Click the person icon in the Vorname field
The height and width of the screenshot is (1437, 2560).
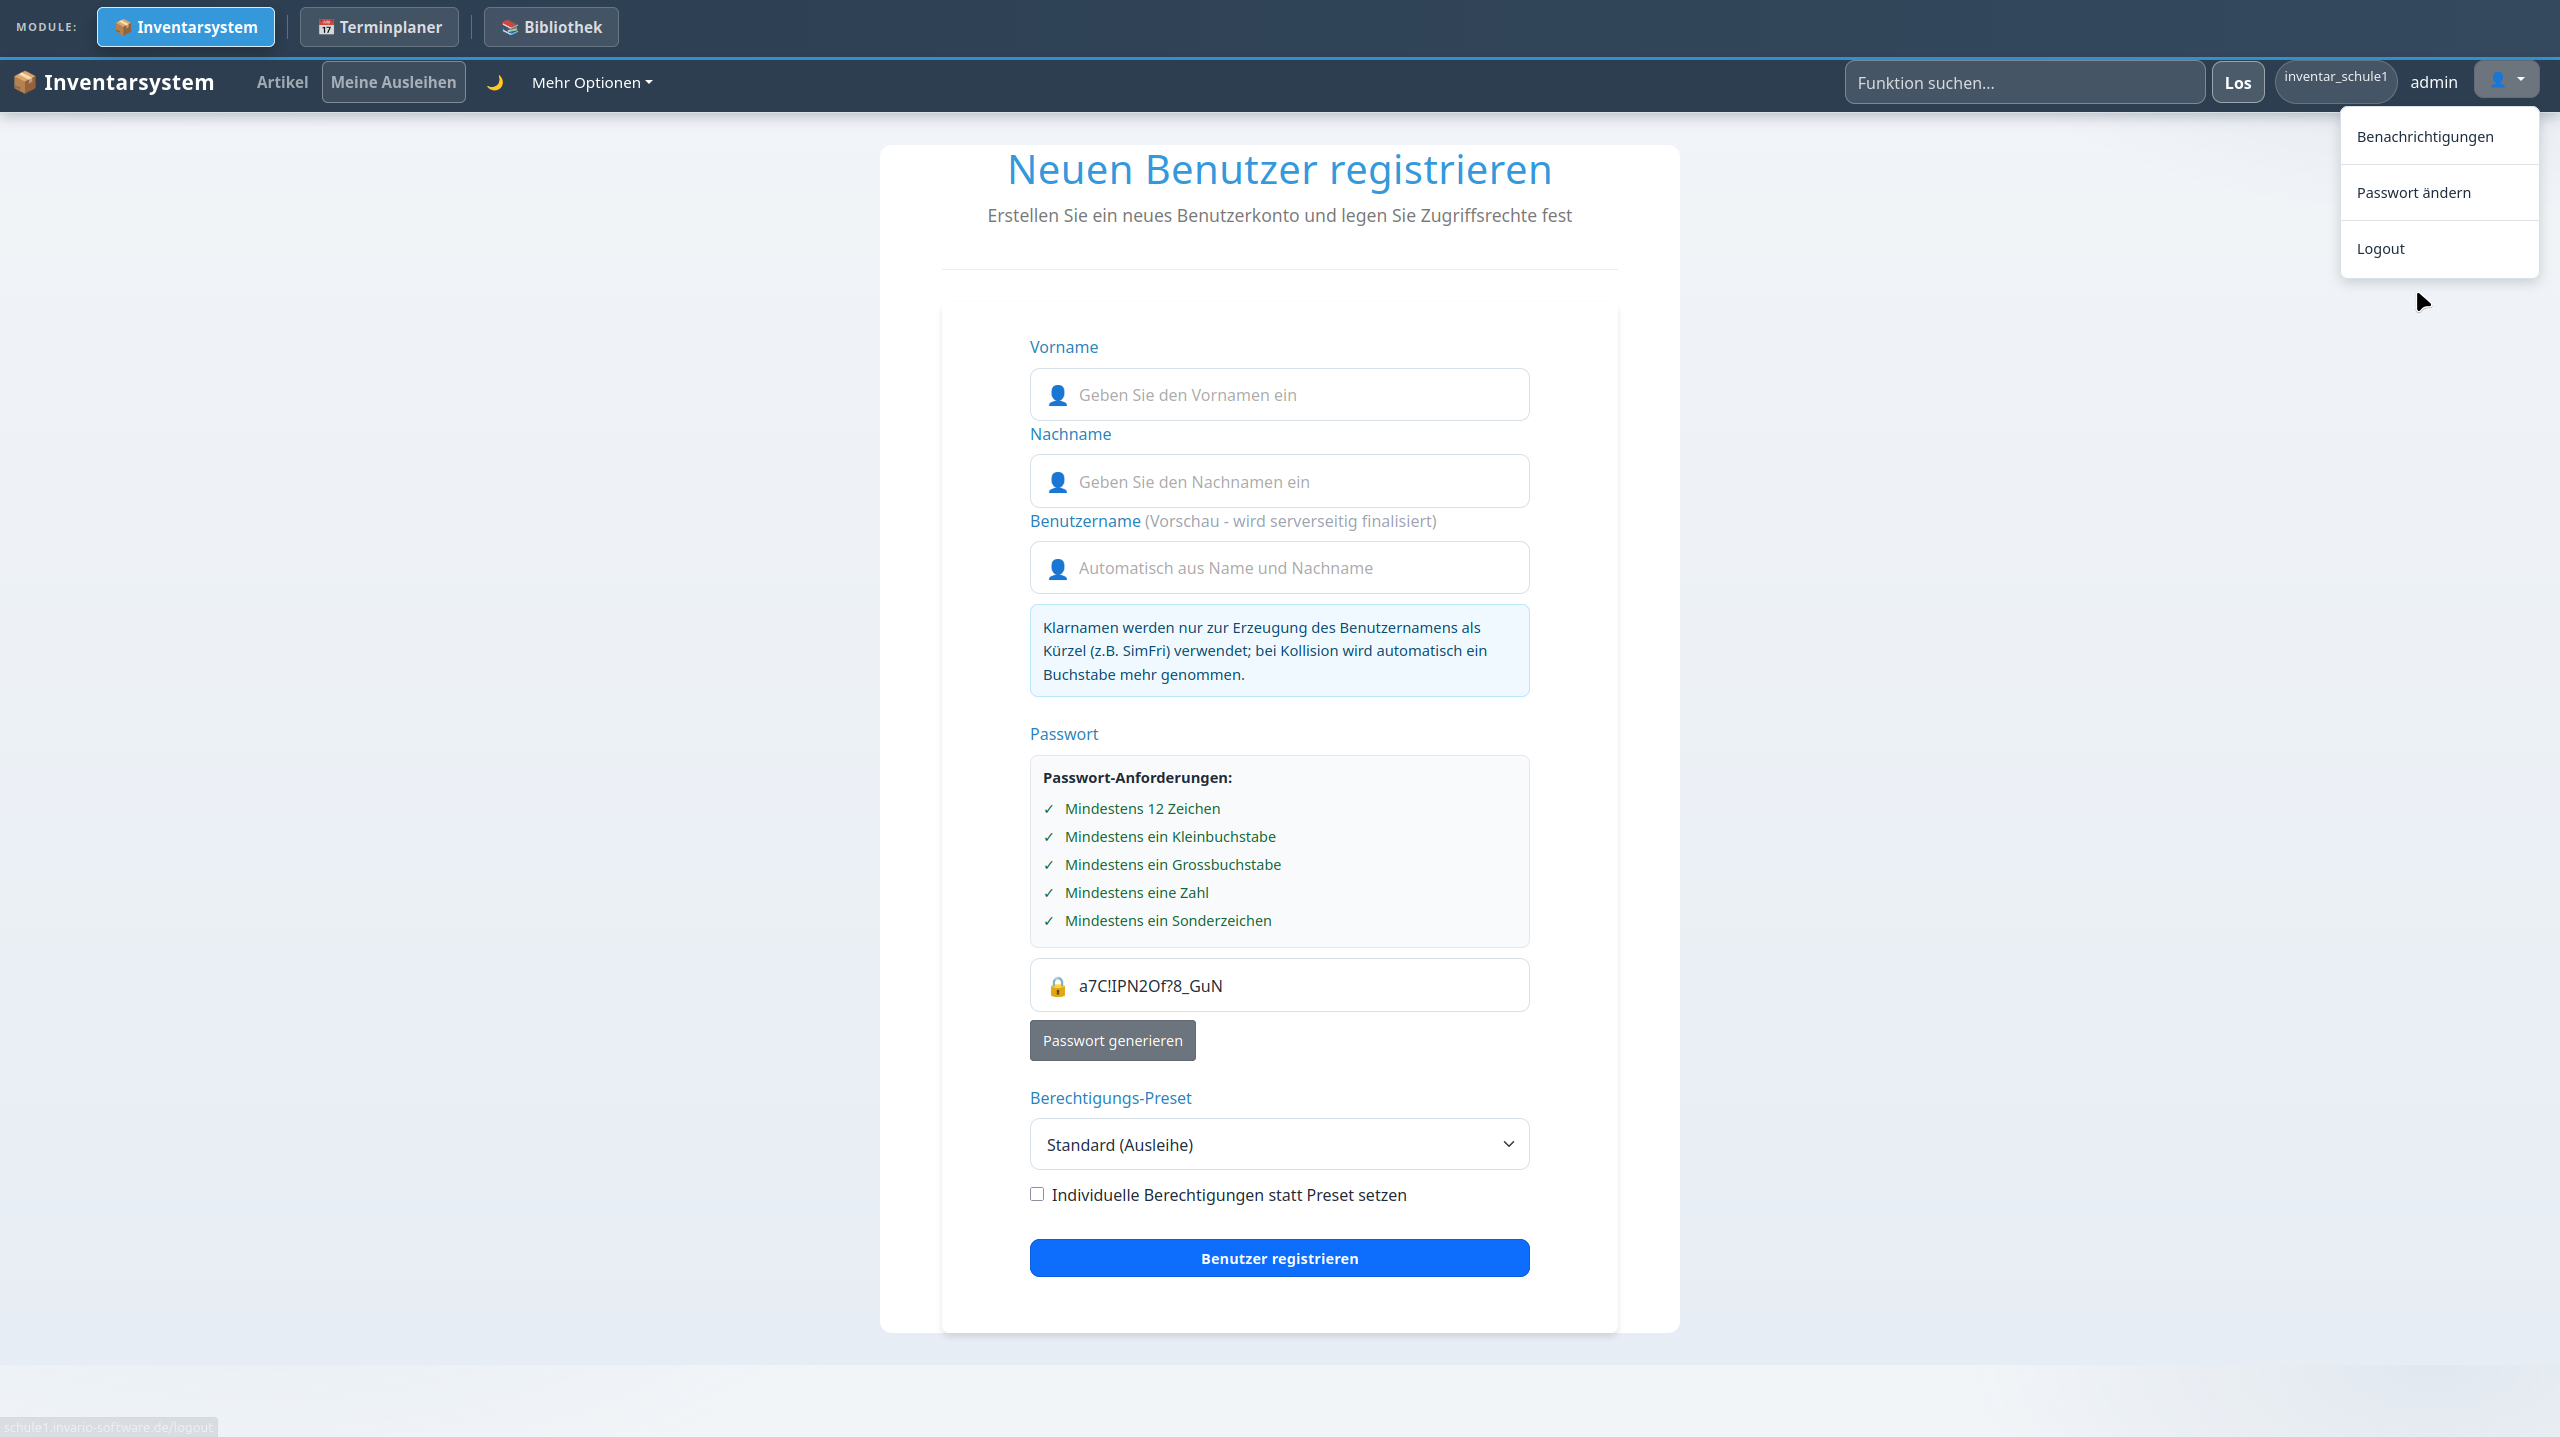[x=1057, y=395]
